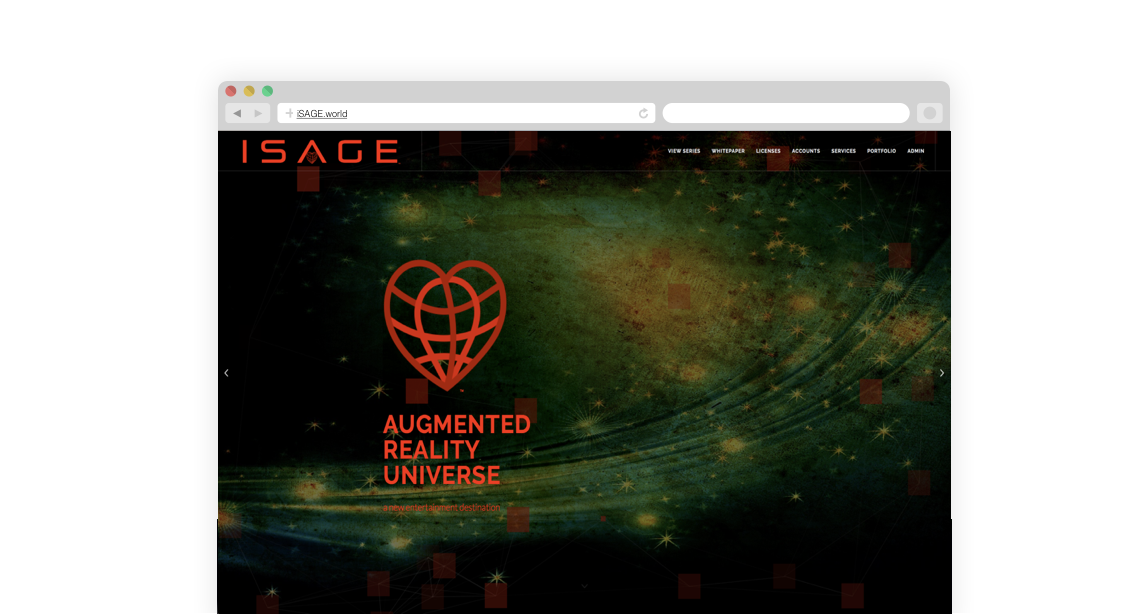Click the round button right of search field
Screen dimensions: 1133x614
tap(929, 113)
